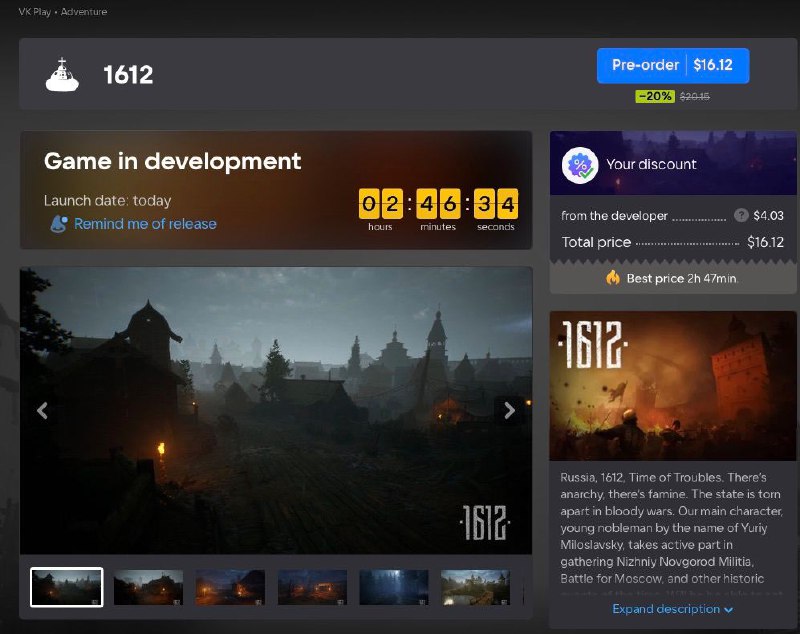The image size is (800, 634).
Task: Click the bell reminder icon
Action: click(59, 224)
